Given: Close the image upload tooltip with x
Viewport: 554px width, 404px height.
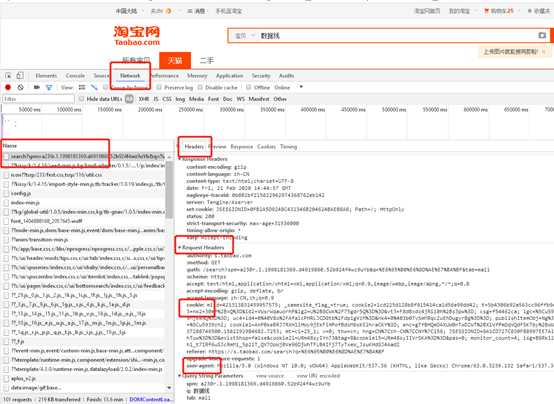Looking at the screenshot, I should coord(544,52).
